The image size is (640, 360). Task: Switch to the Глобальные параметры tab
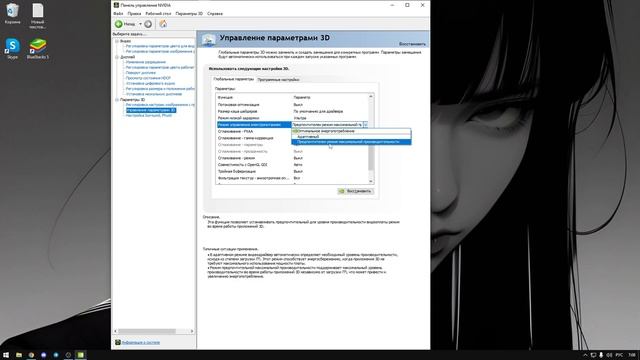(x=233, y=79)
